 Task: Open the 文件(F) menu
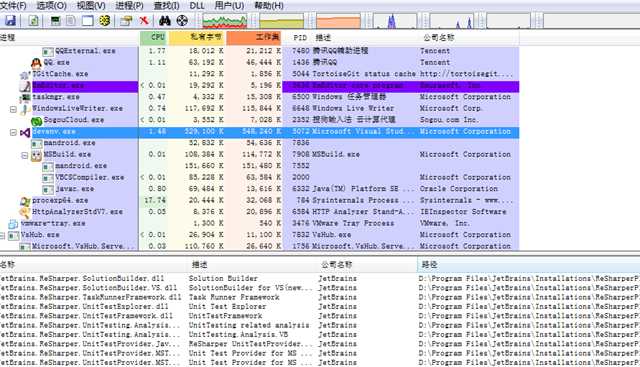[x=13, y=6]
